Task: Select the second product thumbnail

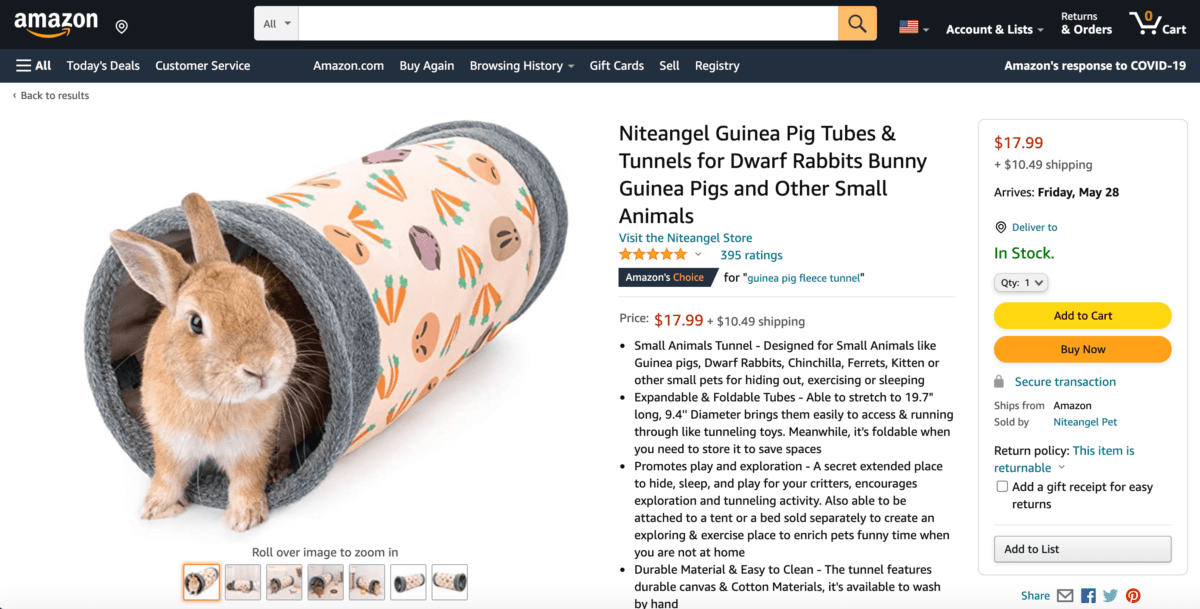Action: [x=242, y=581]
